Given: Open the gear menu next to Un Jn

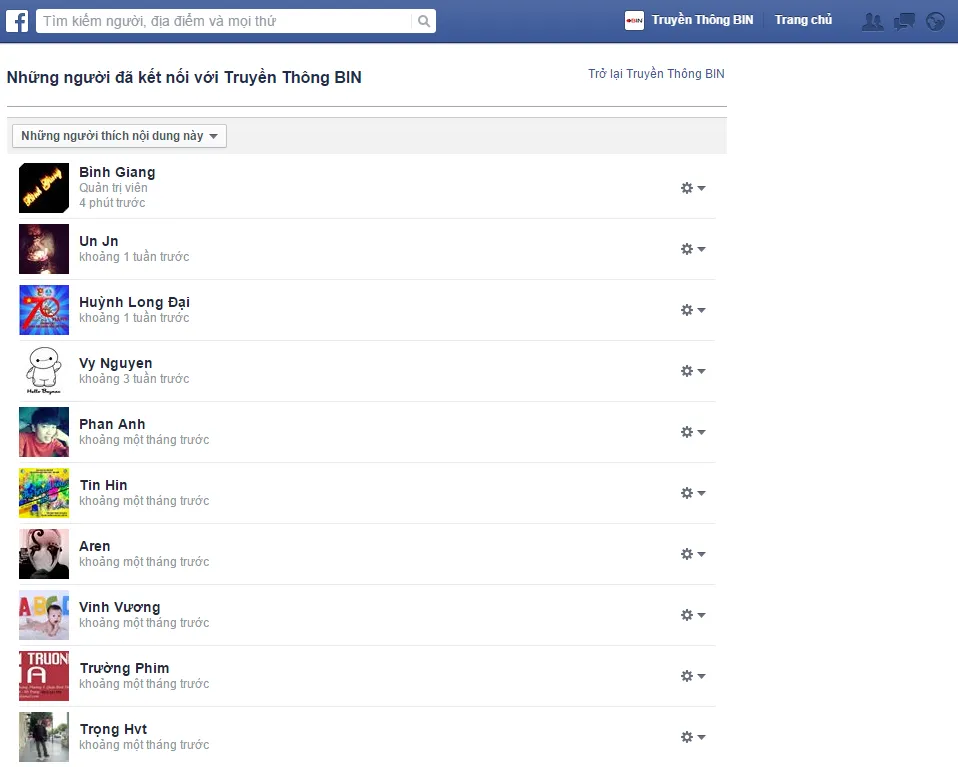Looking at the screenshot, I should tap(686, 248).
